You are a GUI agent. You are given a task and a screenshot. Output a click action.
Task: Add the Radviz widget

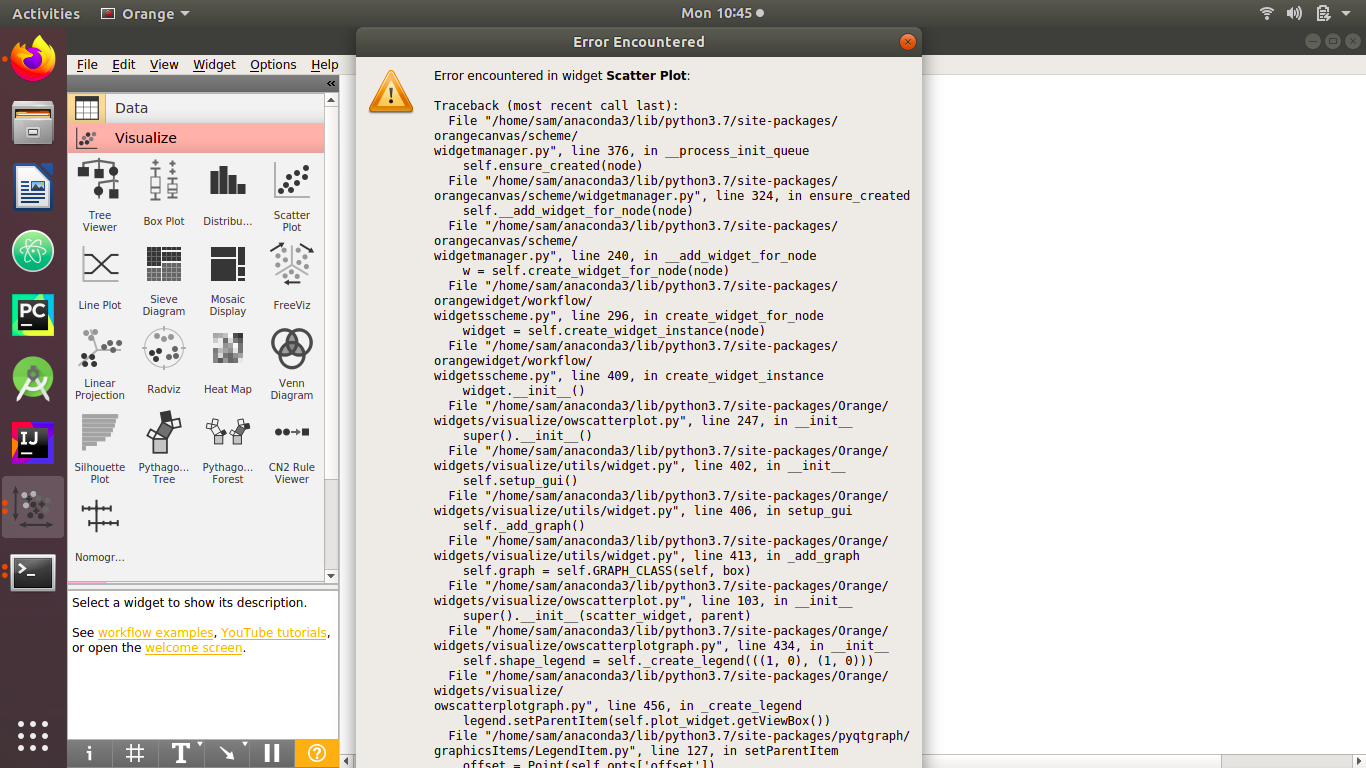coord(163,355)
